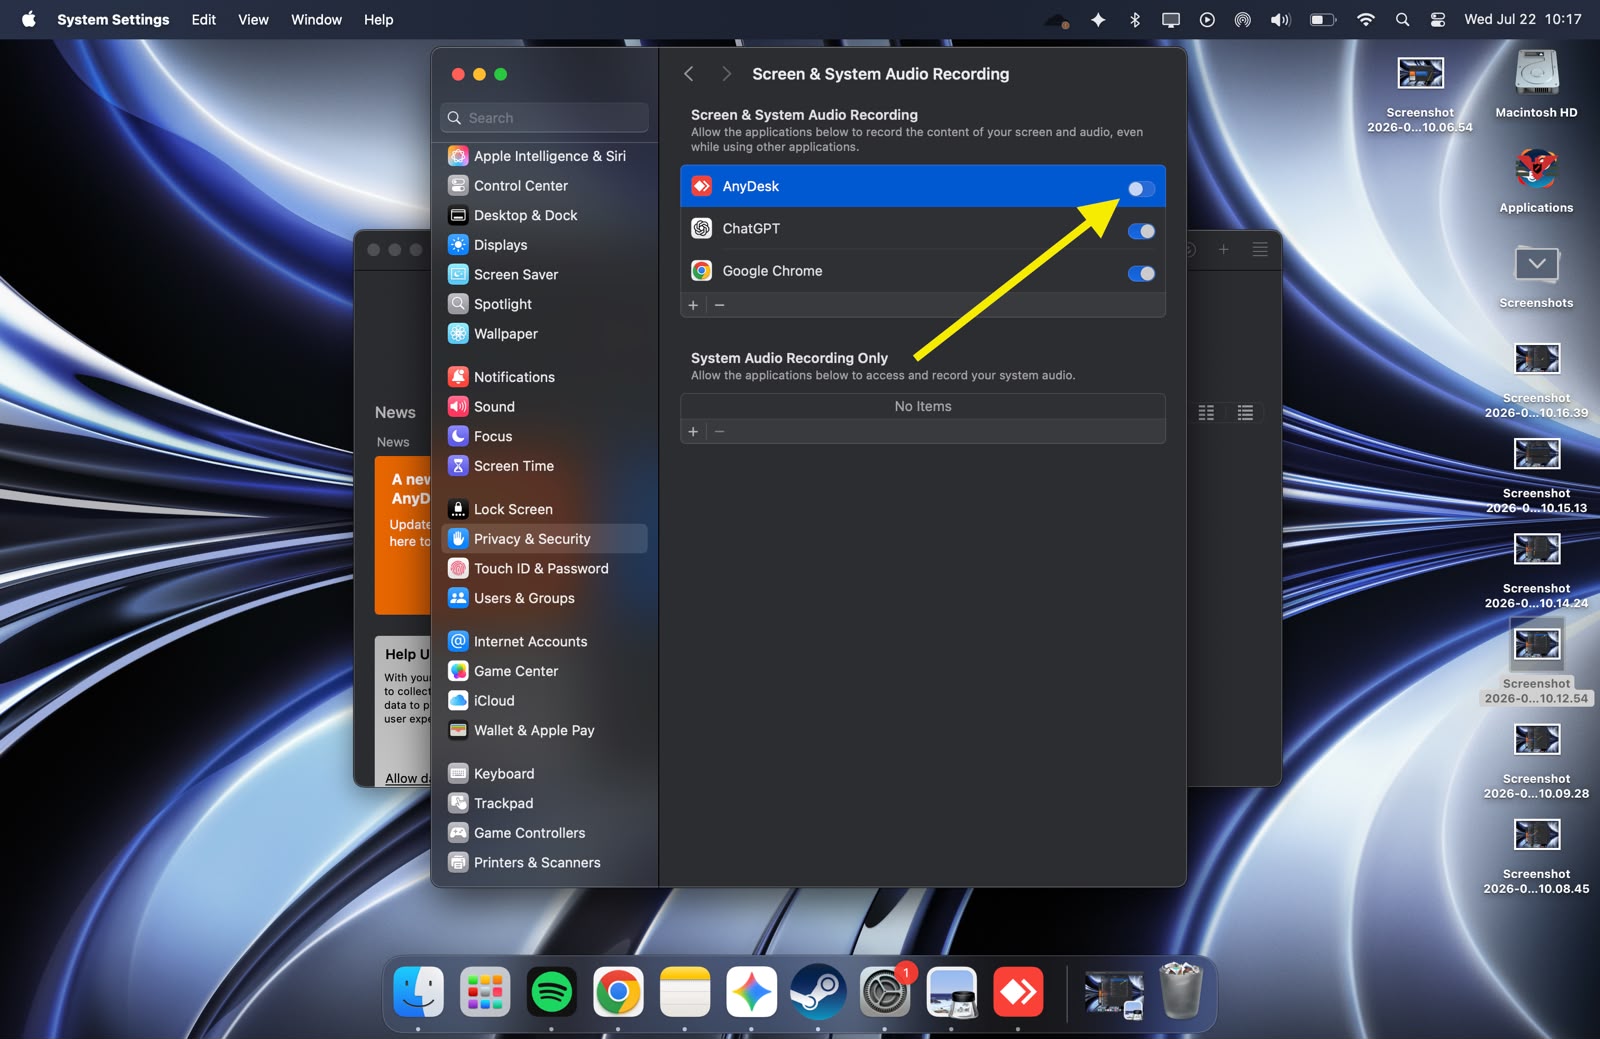Open iCloud settings
The height and width of the screenshot is (1039, 1600).
[544, 701]
